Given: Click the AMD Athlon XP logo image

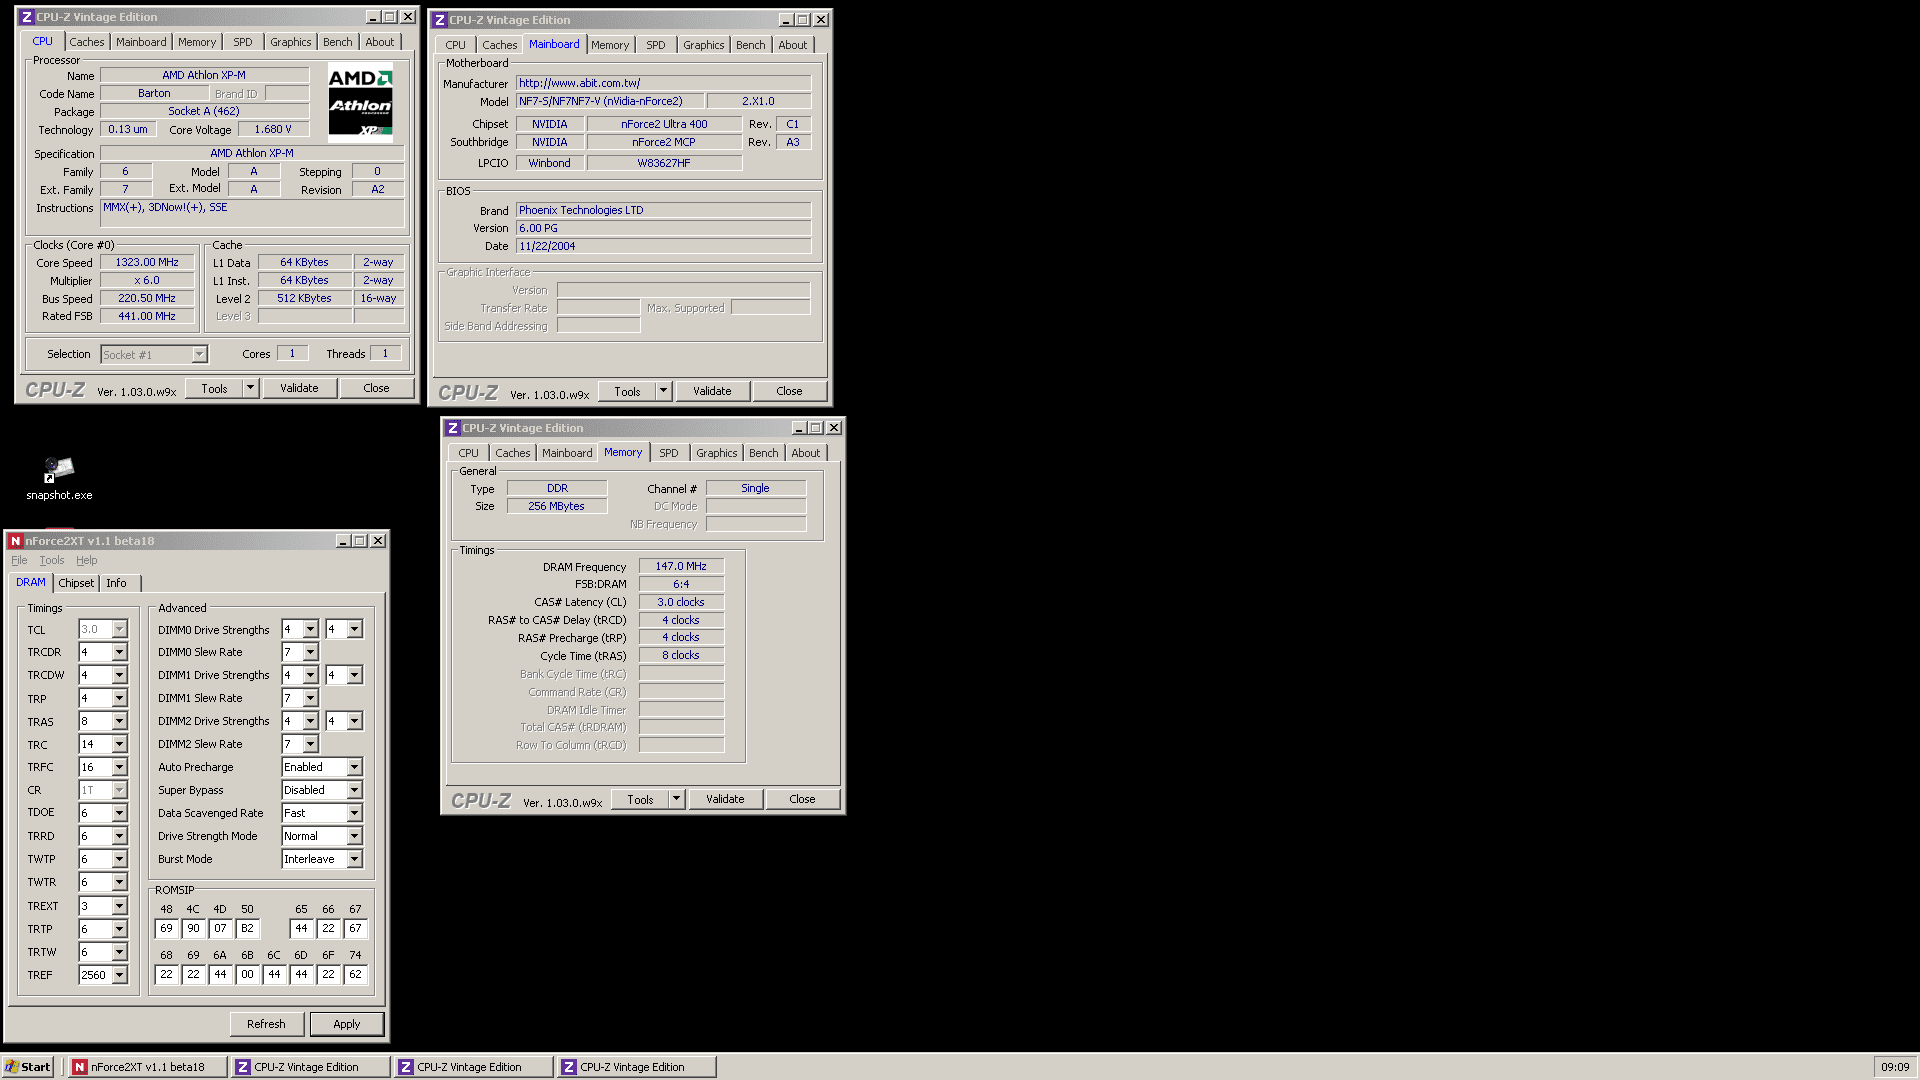Looking at the screenshot, I should pyautogui.click(x=360, y=103).
